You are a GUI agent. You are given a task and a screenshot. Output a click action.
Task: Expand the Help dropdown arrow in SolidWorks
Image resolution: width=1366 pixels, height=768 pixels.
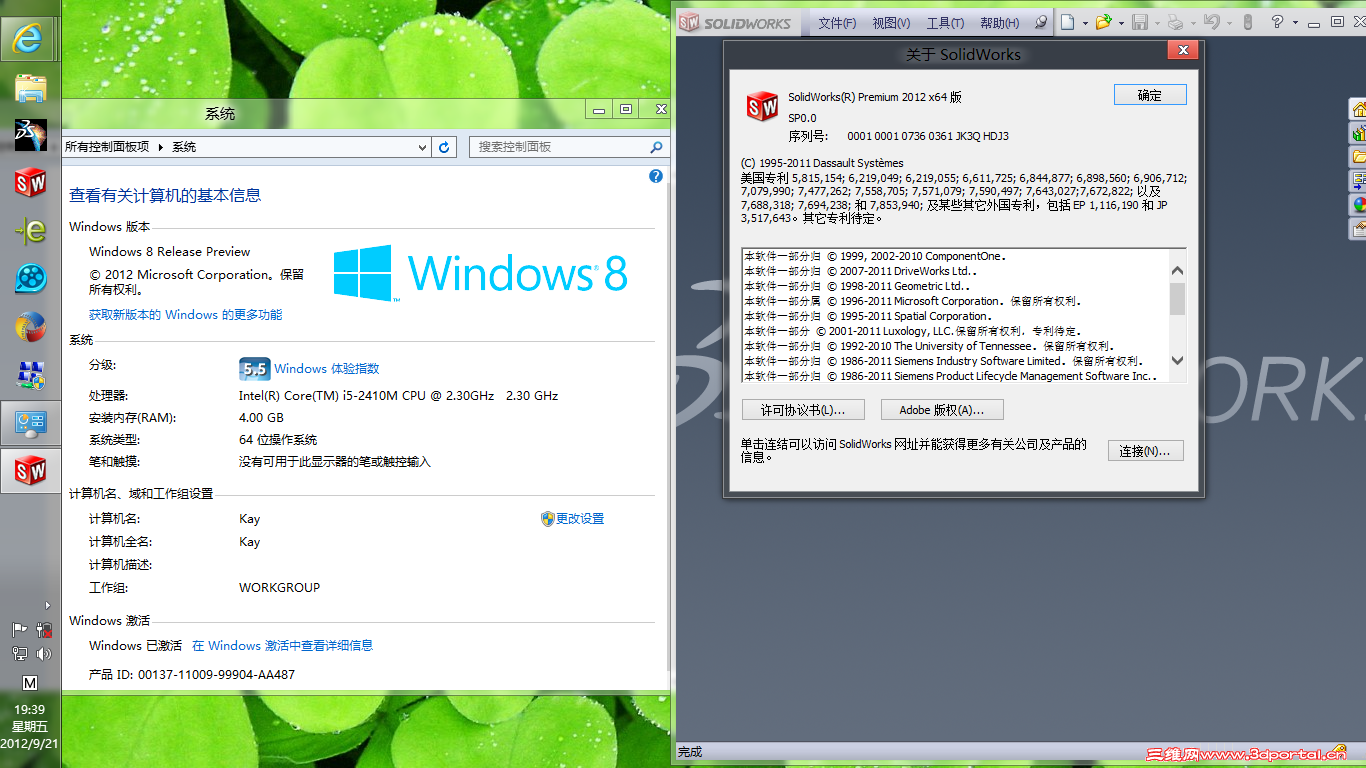[x=1294, y=22]
